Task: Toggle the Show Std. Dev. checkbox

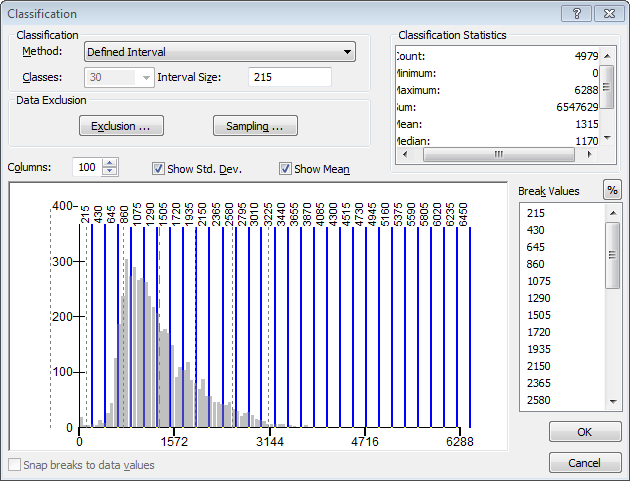Action: [158, 169]
